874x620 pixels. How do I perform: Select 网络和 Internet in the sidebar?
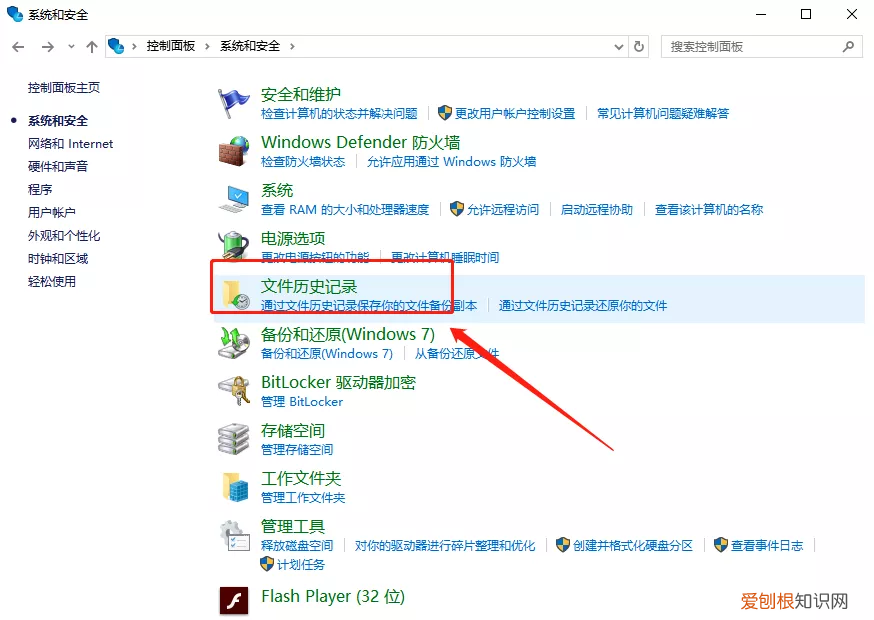(70, 143)
